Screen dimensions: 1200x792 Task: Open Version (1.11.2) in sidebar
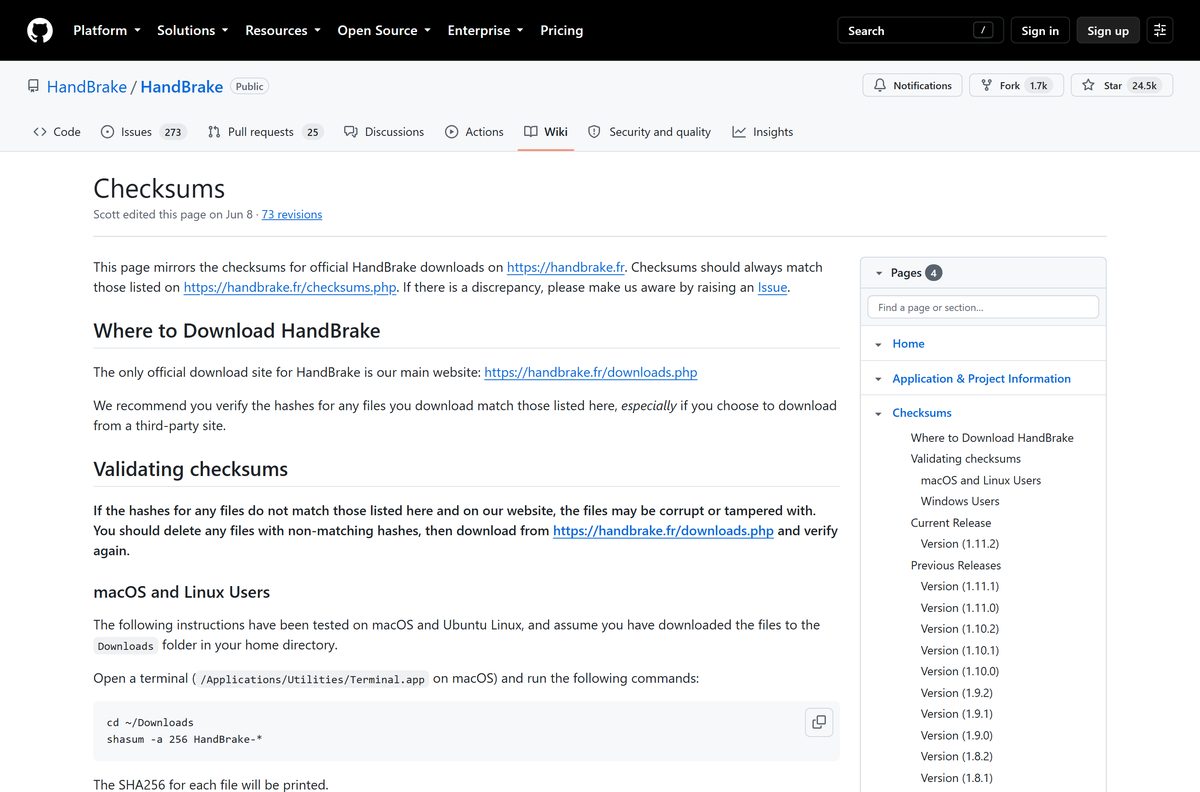point(960,544)
